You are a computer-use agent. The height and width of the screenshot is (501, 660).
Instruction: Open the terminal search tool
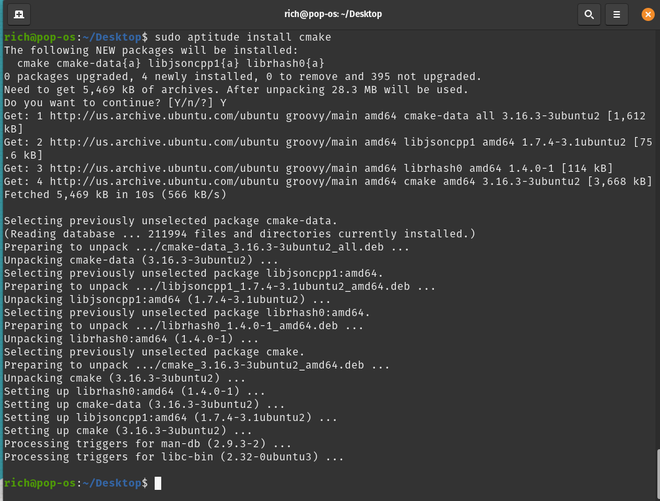[x=589, y=14]
